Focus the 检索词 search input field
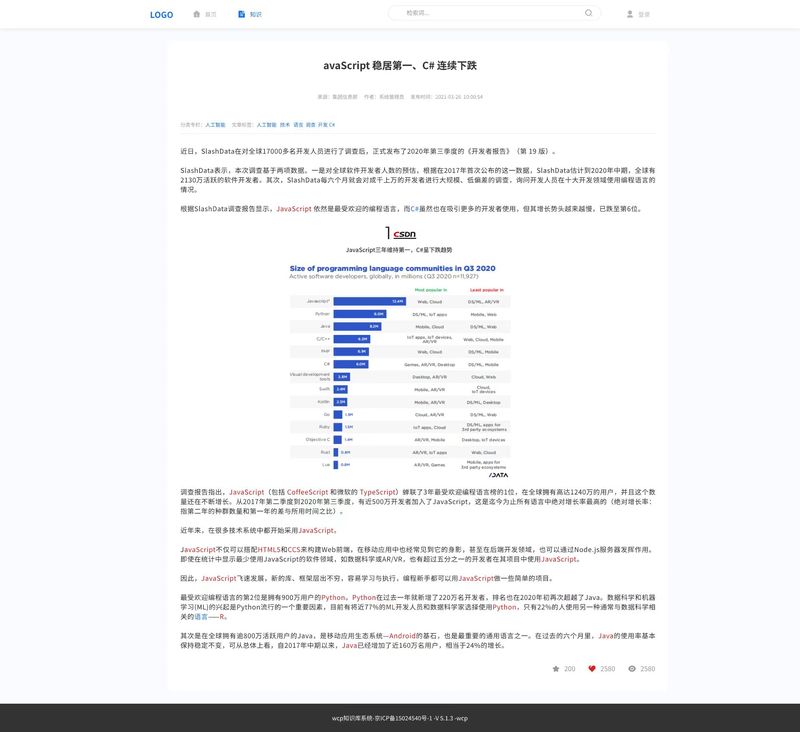This screenshot has height=732, width=800. (494, 13)
